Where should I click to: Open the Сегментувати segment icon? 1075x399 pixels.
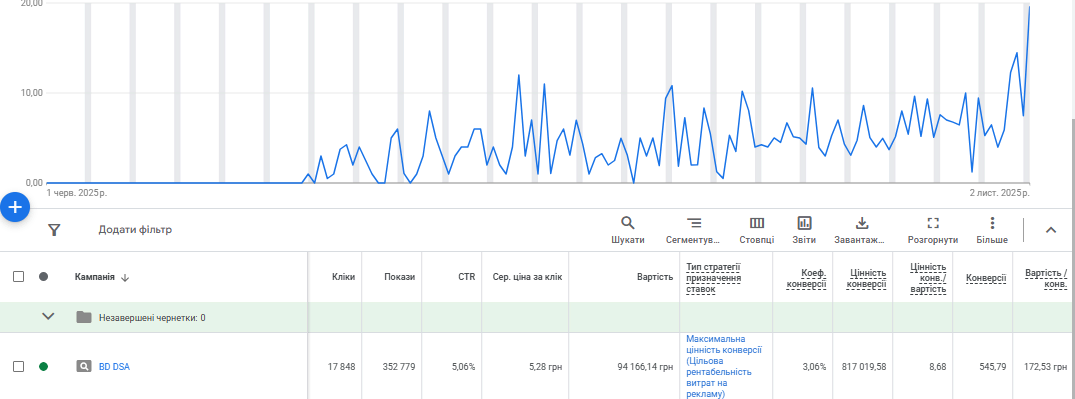pos(694,223)
